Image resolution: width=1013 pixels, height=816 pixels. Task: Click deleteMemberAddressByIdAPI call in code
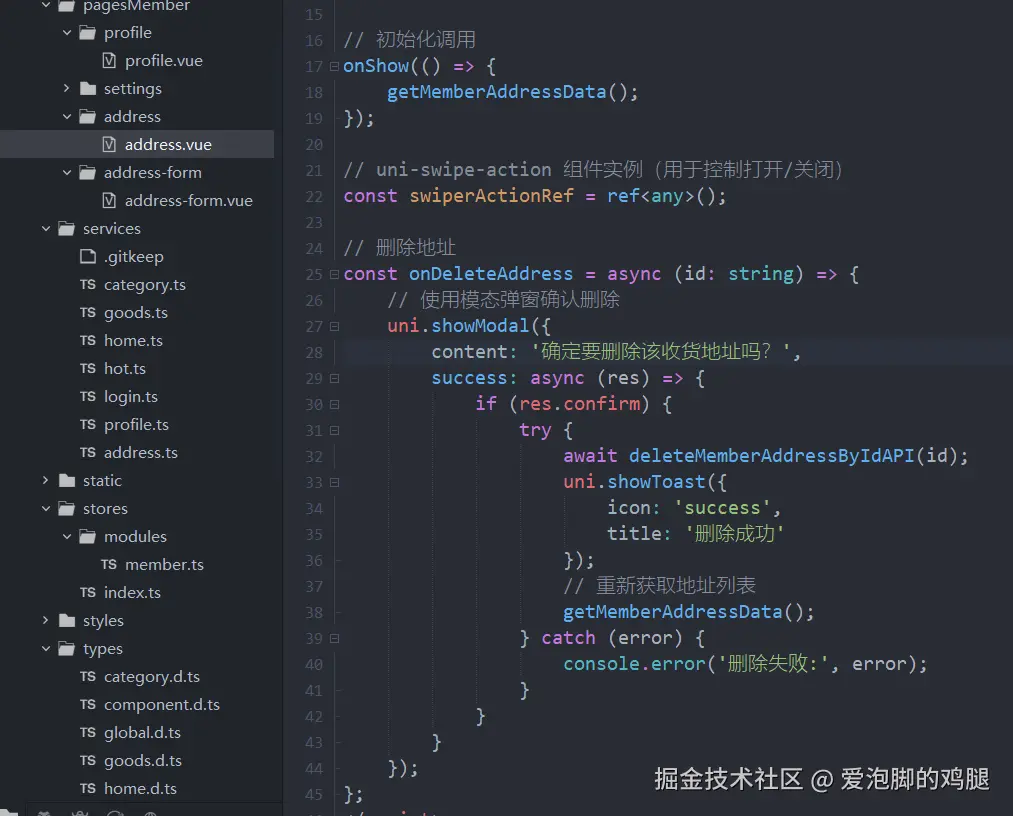click(771, 456)
